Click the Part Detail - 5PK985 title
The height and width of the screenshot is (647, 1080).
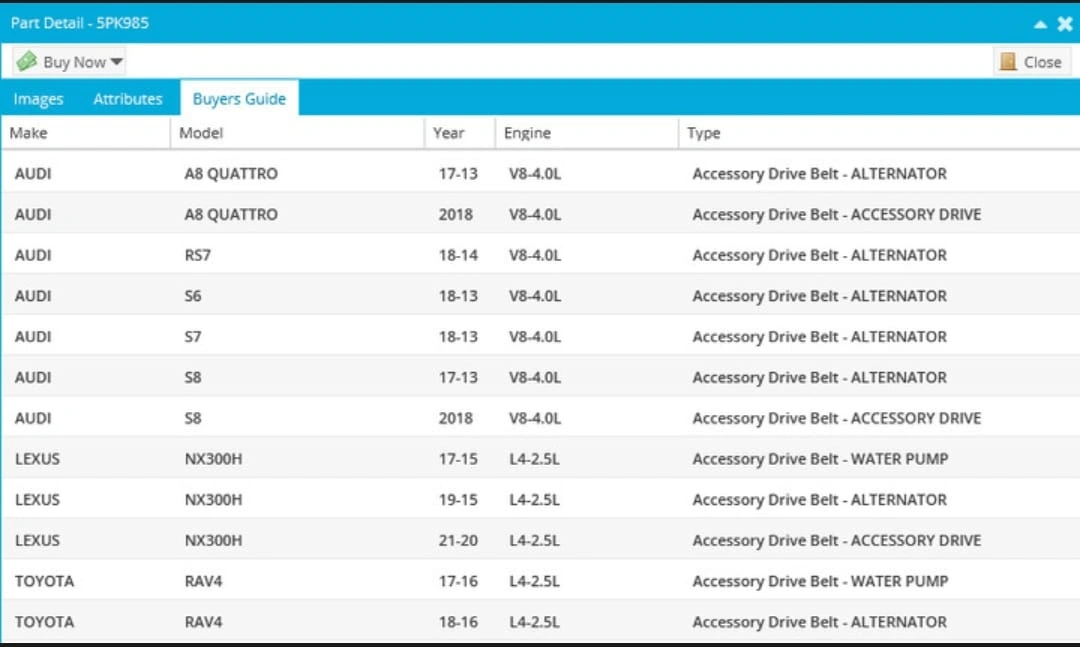[x=80, y=23]
